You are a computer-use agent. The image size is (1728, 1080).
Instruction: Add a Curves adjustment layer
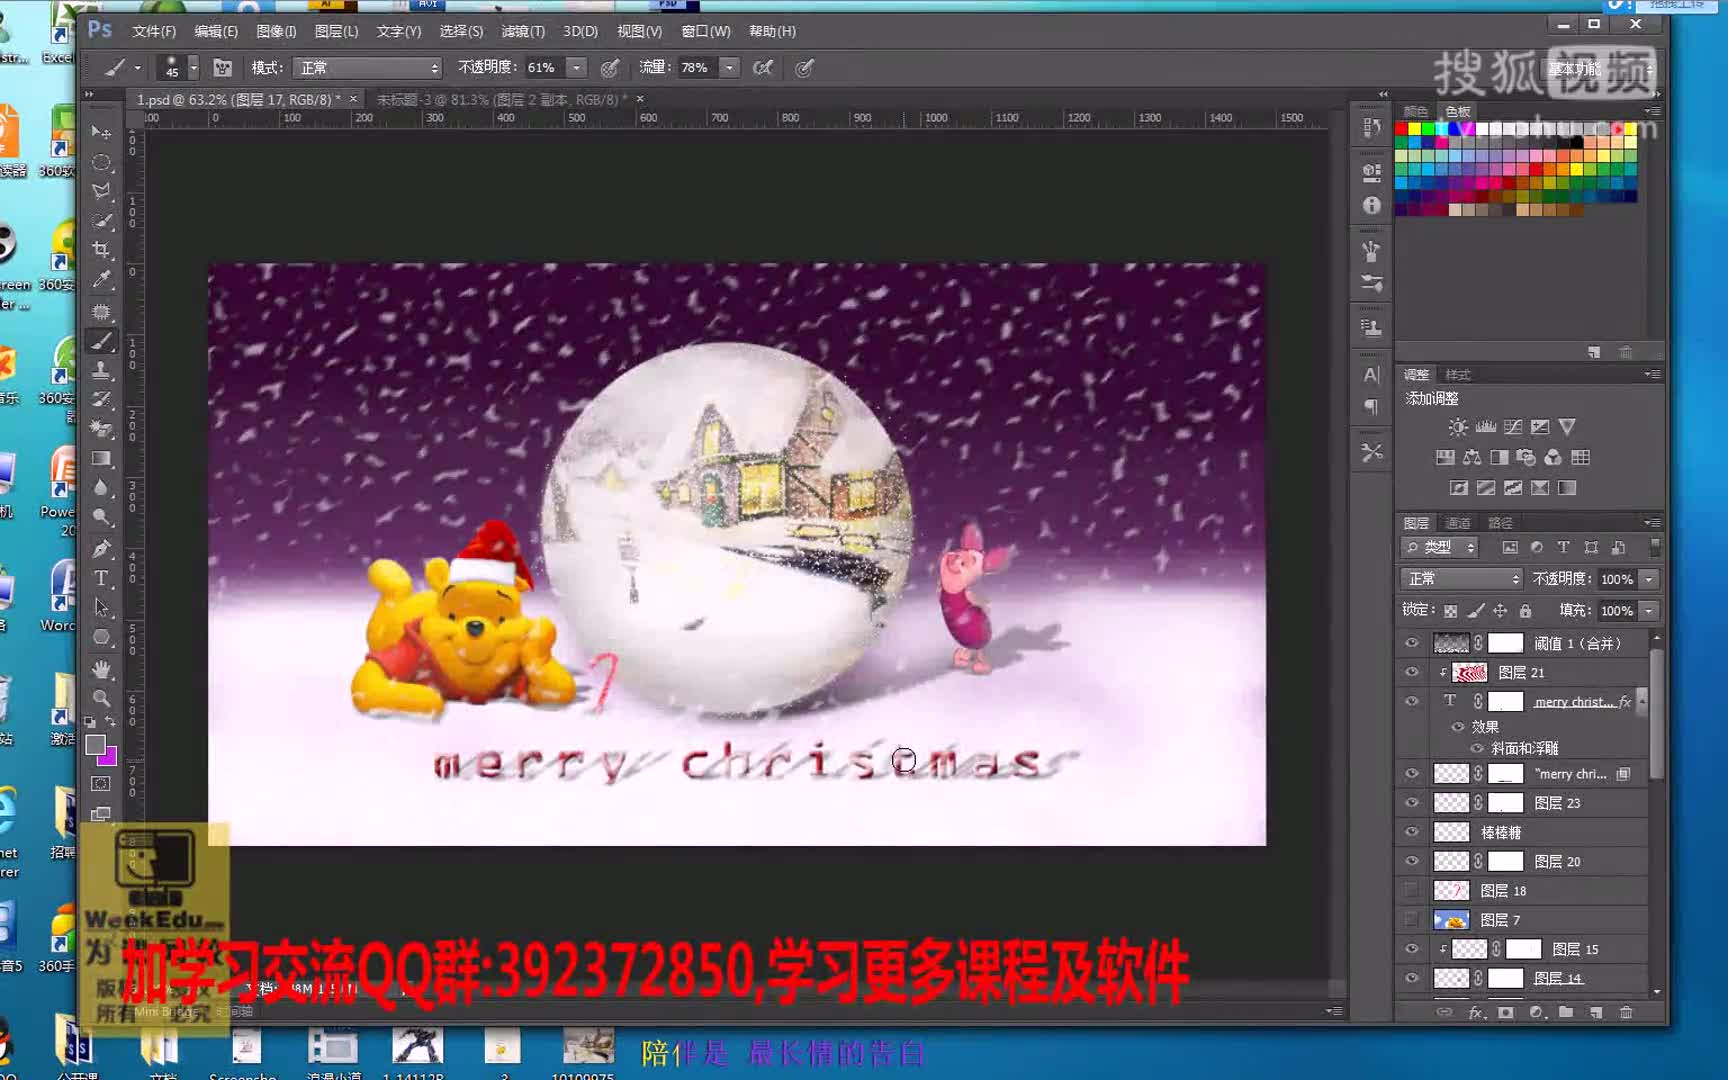[1513, 427]
